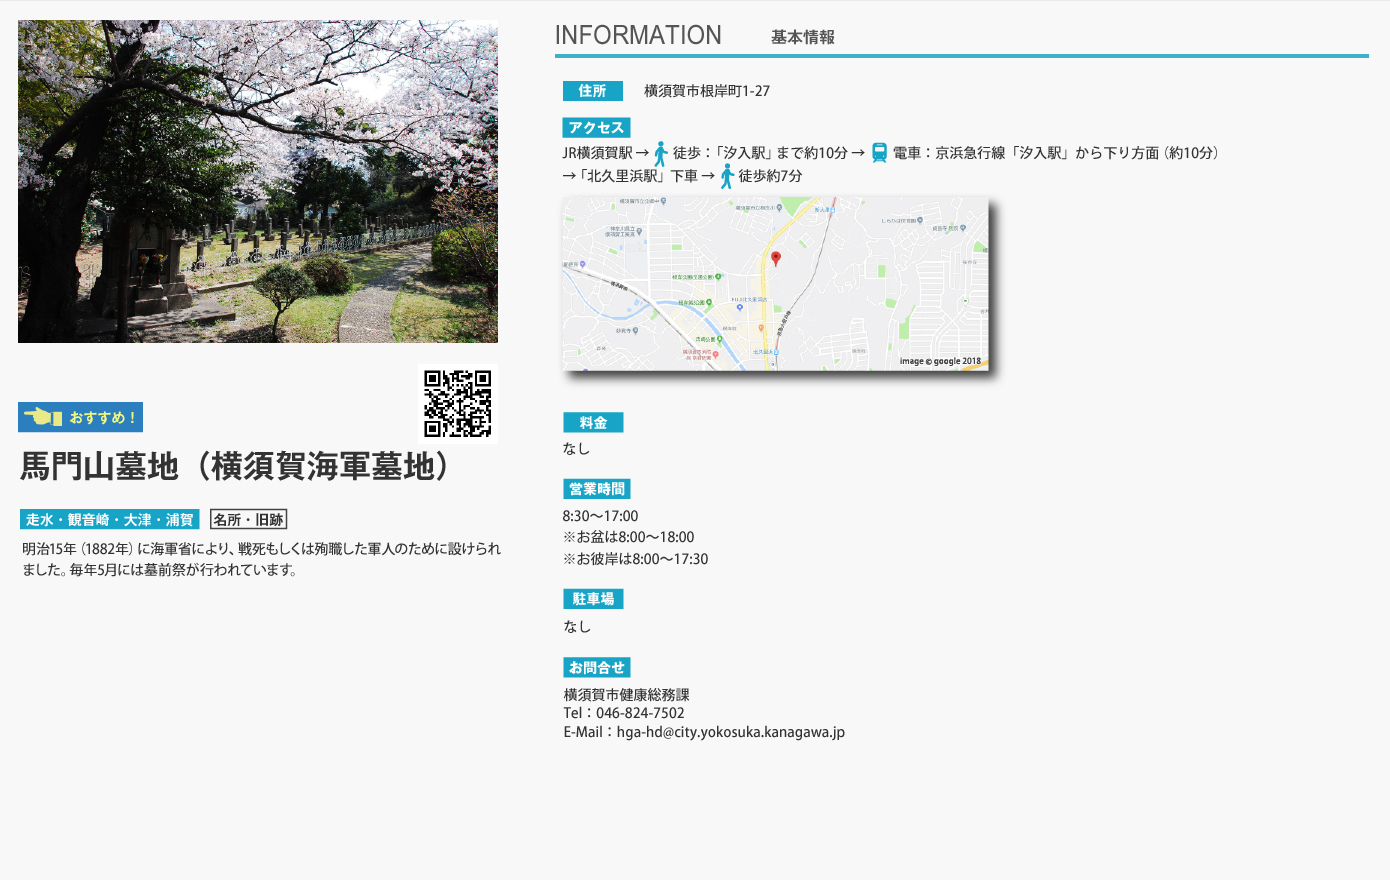1390x880 pixels.
Task: Click the QR code image
Action: 457,404
